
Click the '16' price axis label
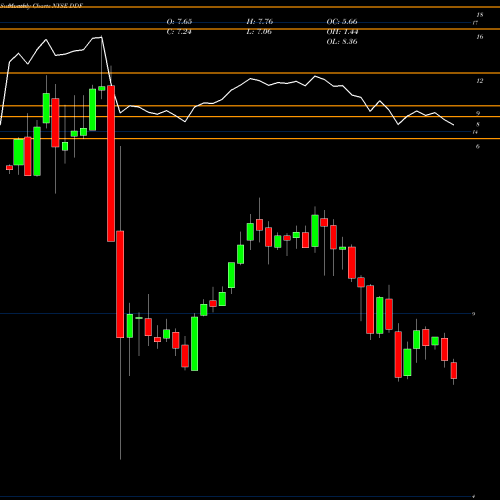click(x=480, y=37)
